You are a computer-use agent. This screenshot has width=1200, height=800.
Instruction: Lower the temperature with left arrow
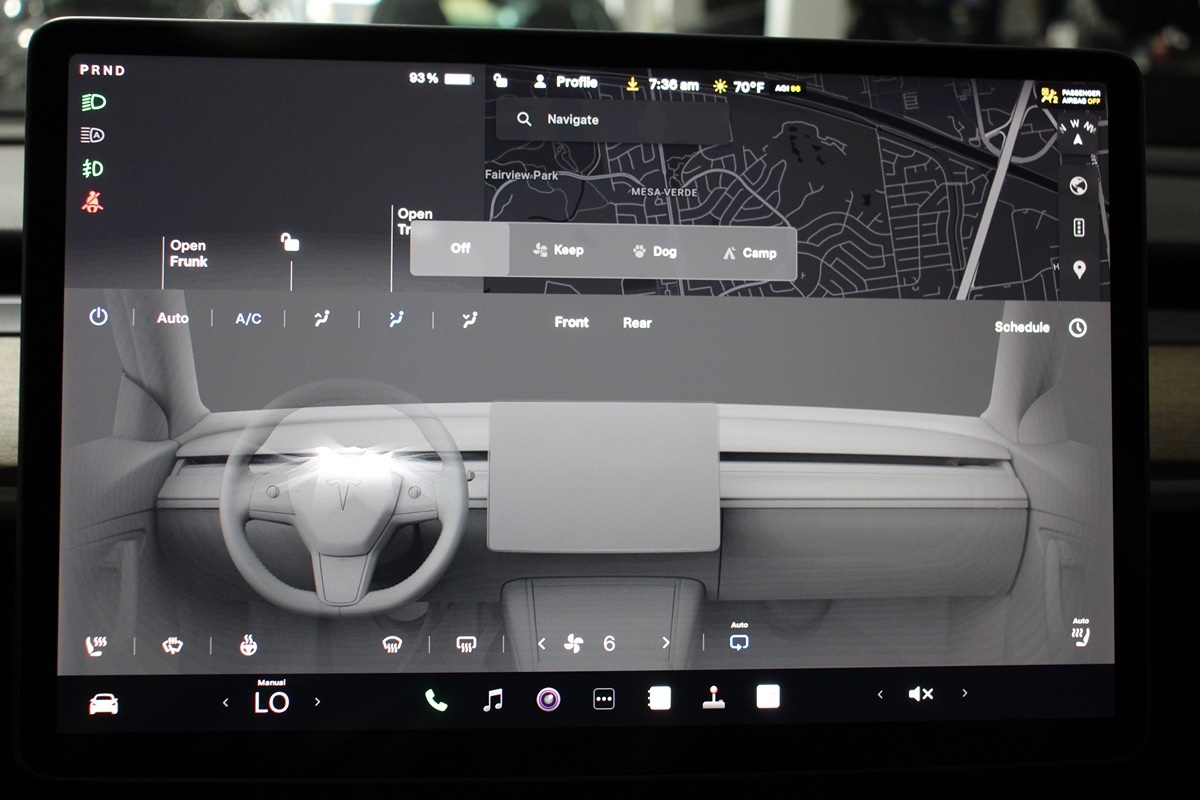[225, 702]
